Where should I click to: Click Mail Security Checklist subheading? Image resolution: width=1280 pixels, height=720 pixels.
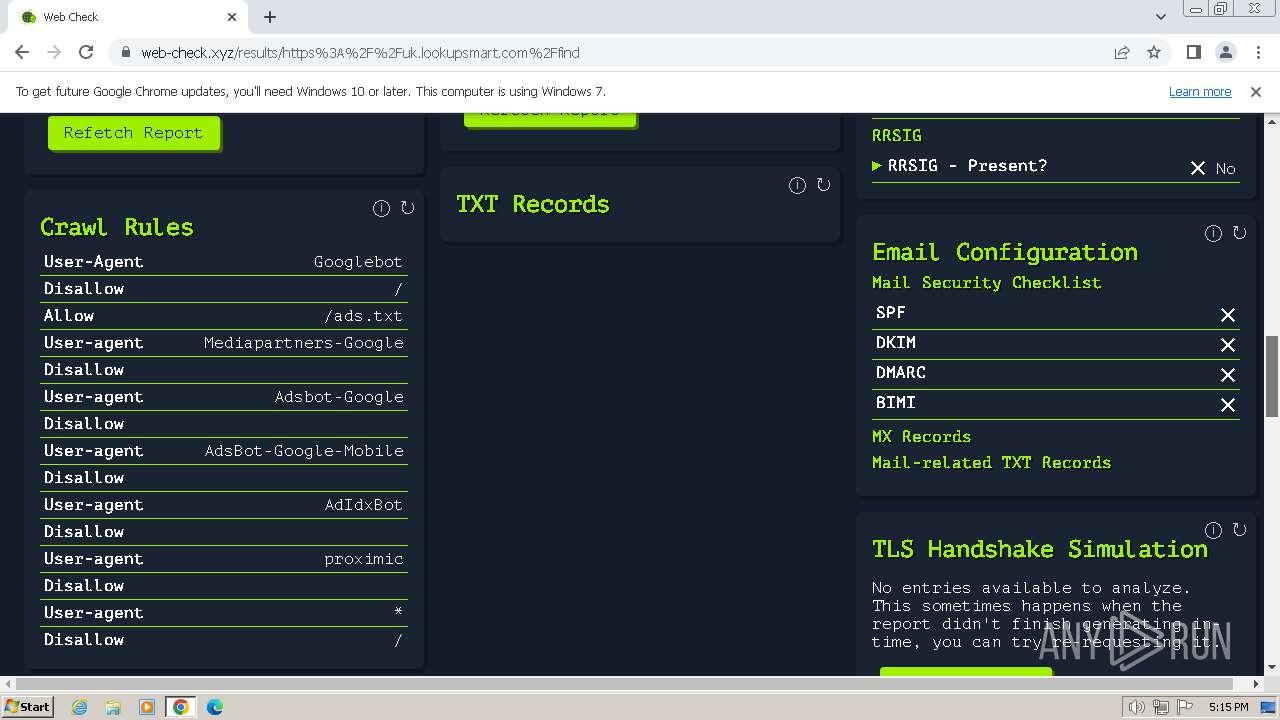[986, 282]
